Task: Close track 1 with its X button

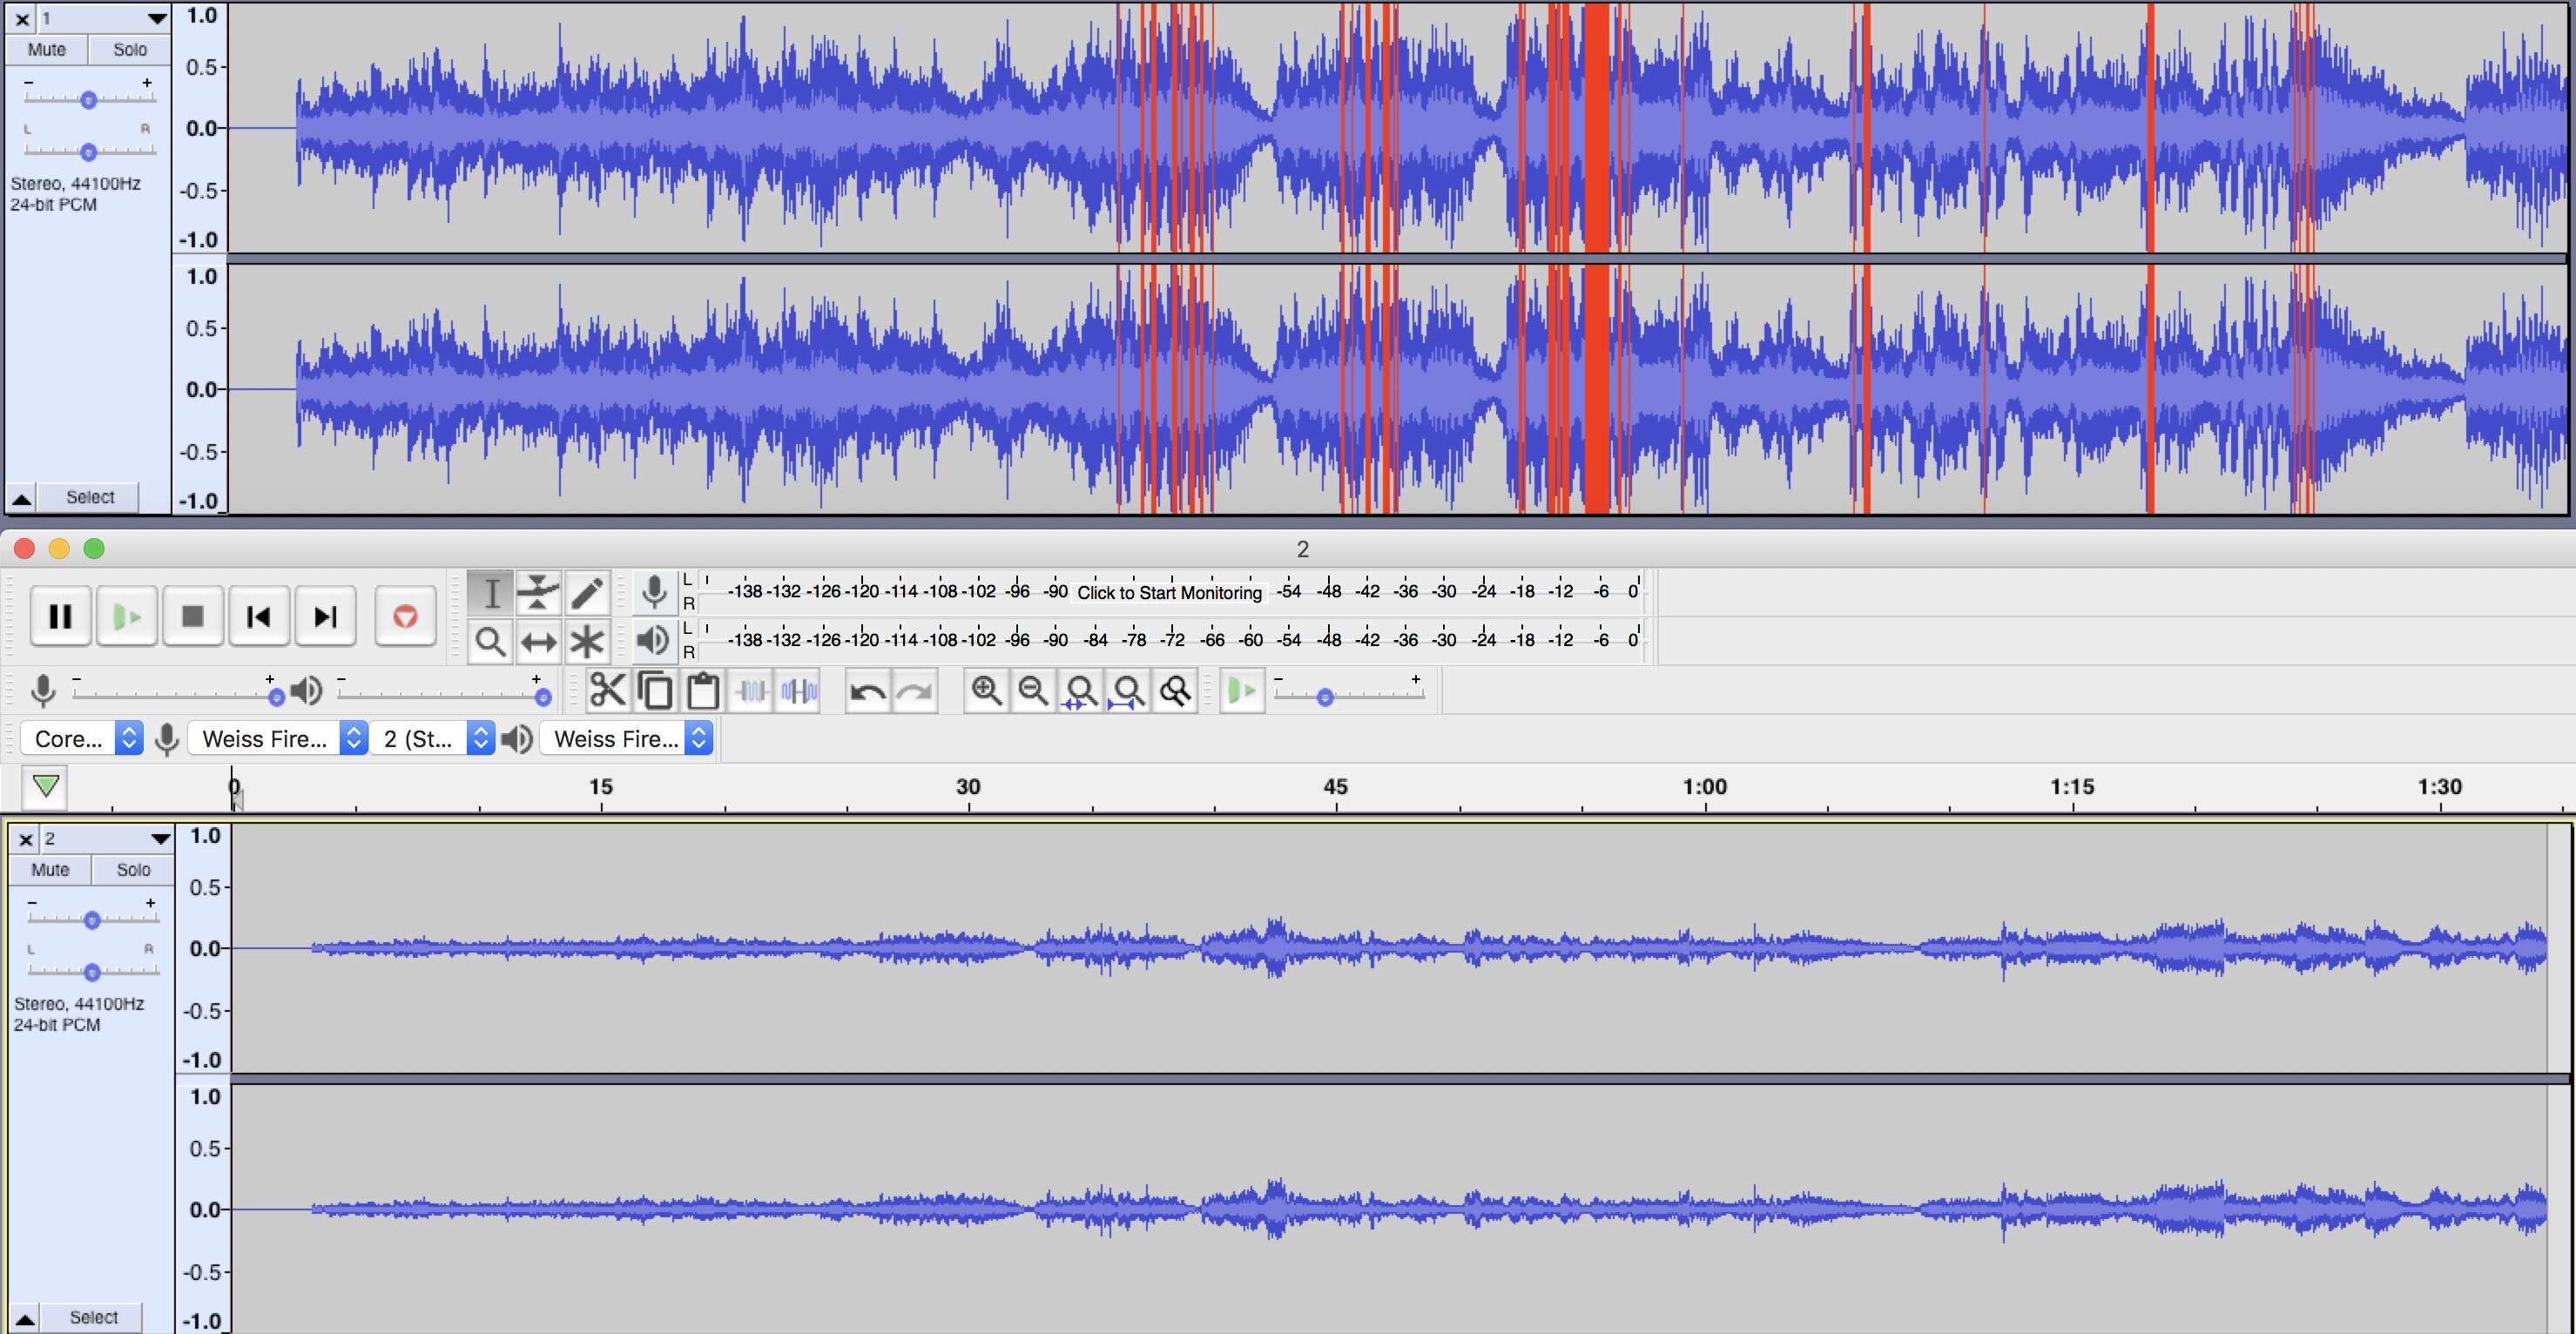Action: point(22,18)
